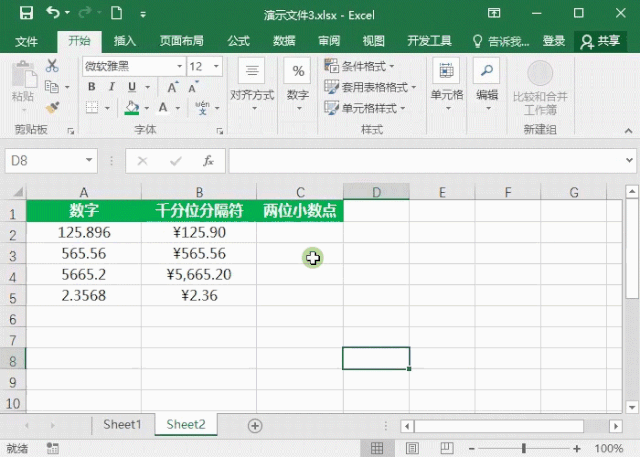Screen dimensions: 640x457
Task: Click the Name Box showing D8
Action: click(44, 160)
